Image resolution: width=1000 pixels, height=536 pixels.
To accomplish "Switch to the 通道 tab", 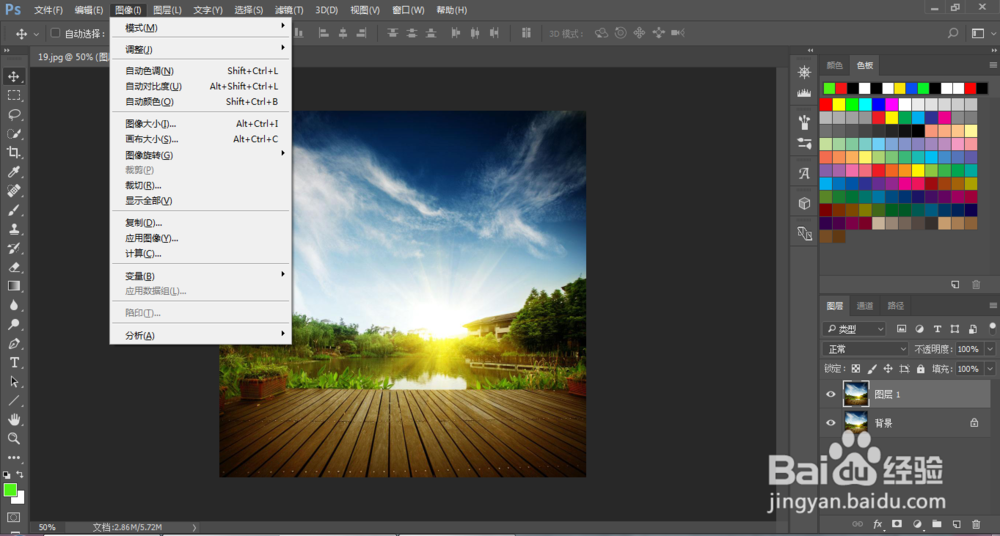I will (x=865, y=306).
